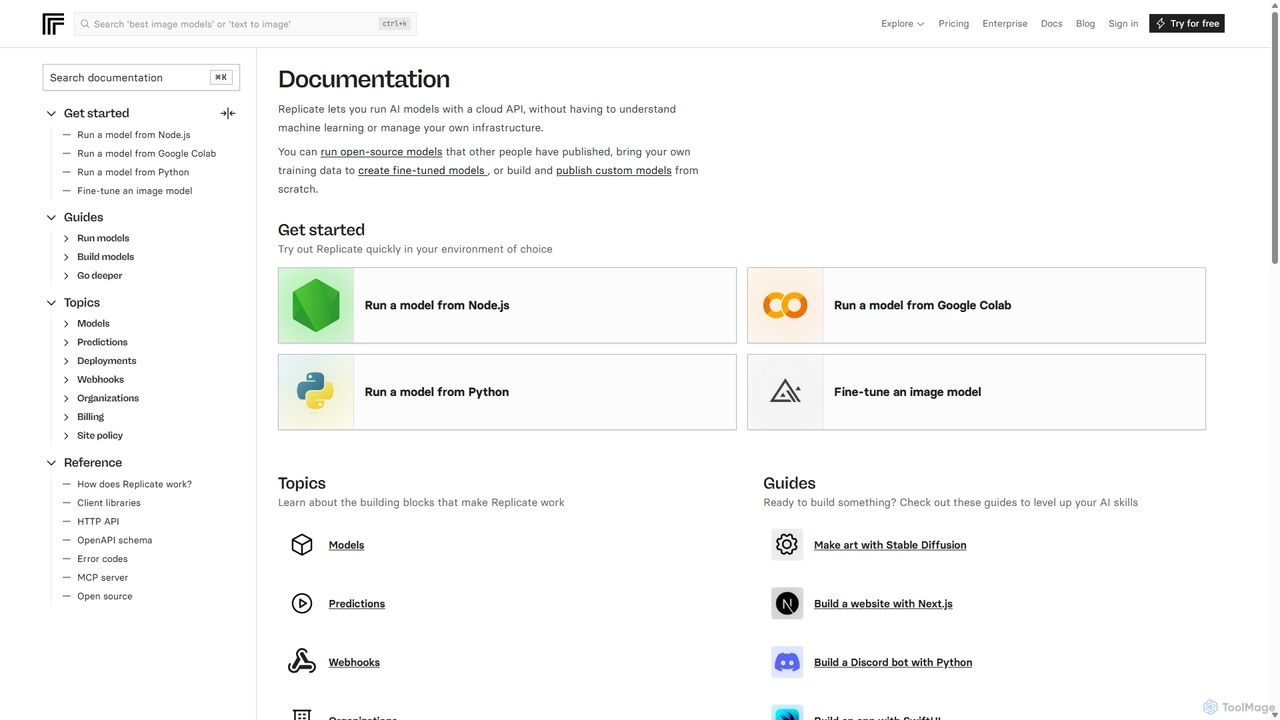Open Build a Discord bot with Python
This screenshot has height=720, width=1280.
tap(893, 662)
